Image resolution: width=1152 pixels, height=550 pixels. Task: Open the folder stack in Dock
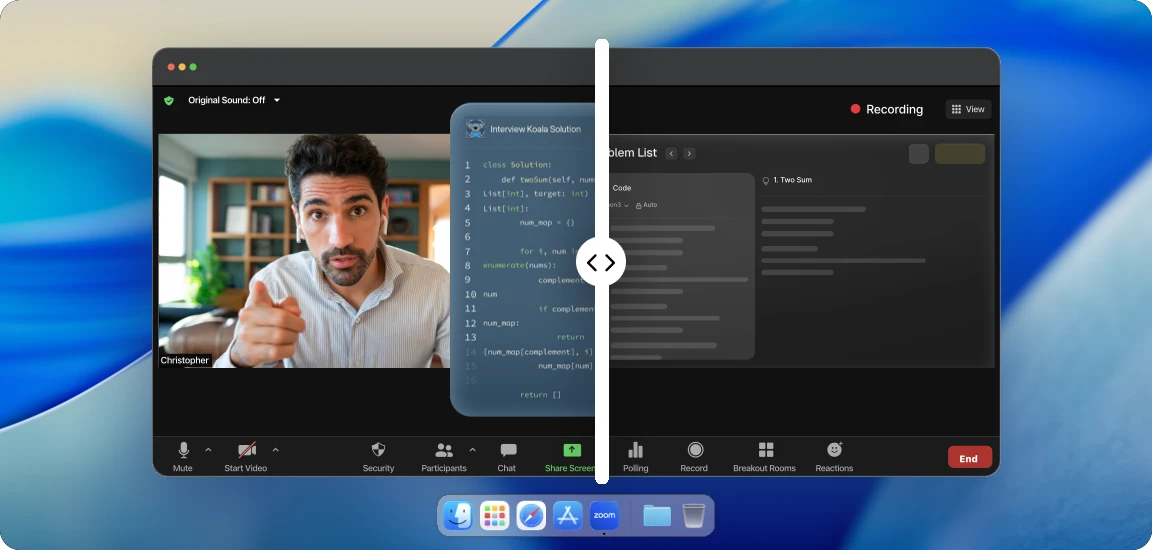pyautogui.click(x=657, y=515)
